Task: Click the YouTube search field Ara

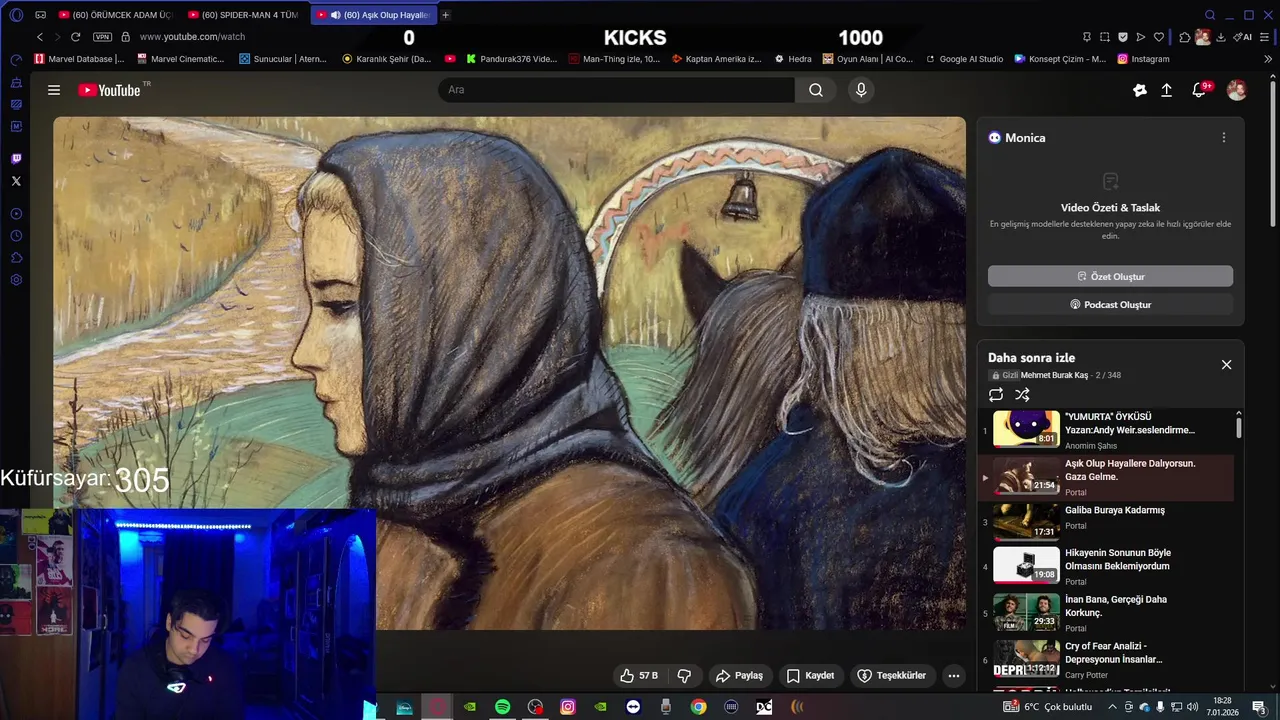Action: [x=616, y=90]
